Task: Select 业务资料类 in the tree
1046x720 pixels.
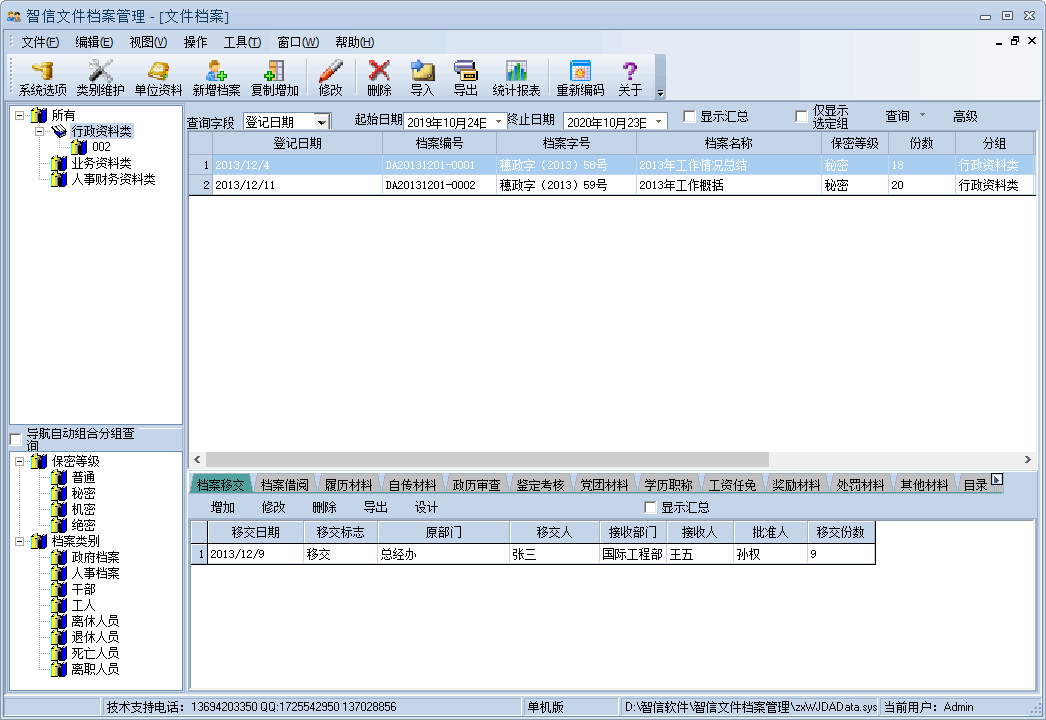Action: (x=101, y=163)
